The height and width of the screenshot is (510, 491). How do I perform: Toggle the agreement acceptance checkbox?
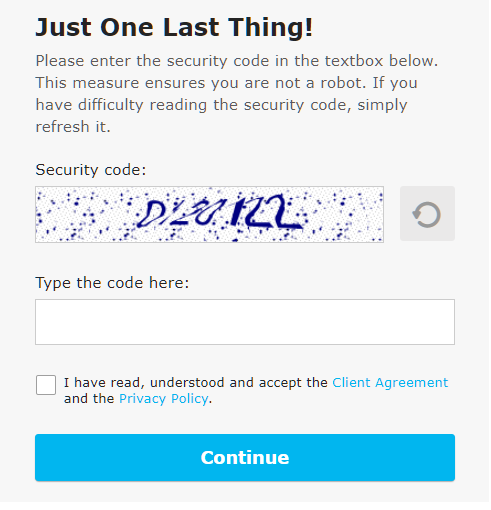pos(46,386)
